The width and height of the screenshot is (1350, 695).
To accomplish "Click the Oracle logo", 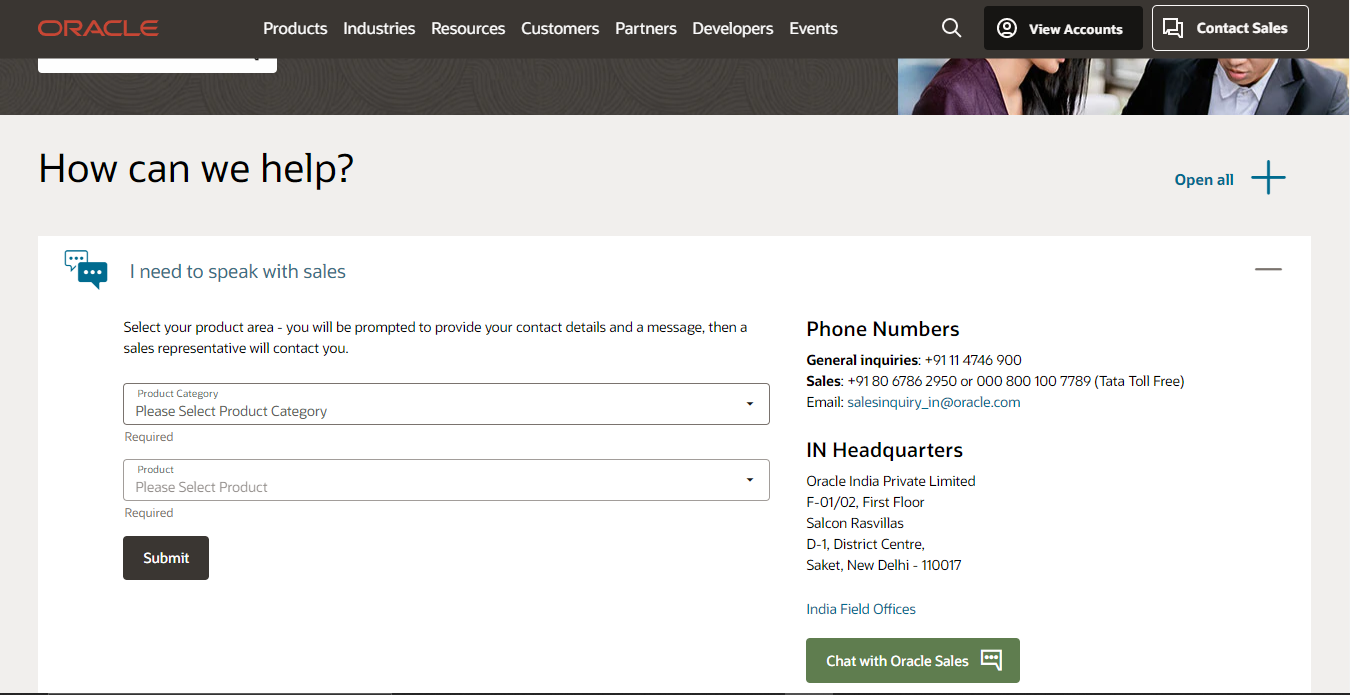I will (98, 28).
